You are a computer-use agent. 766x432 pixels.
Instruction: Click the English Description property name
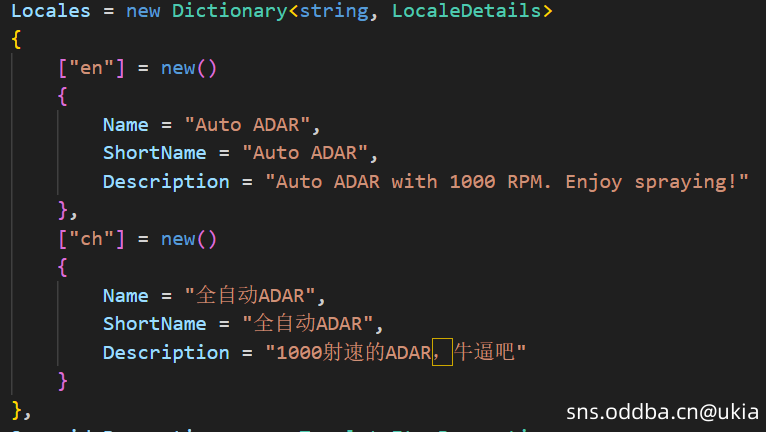(x=165, y=182)
